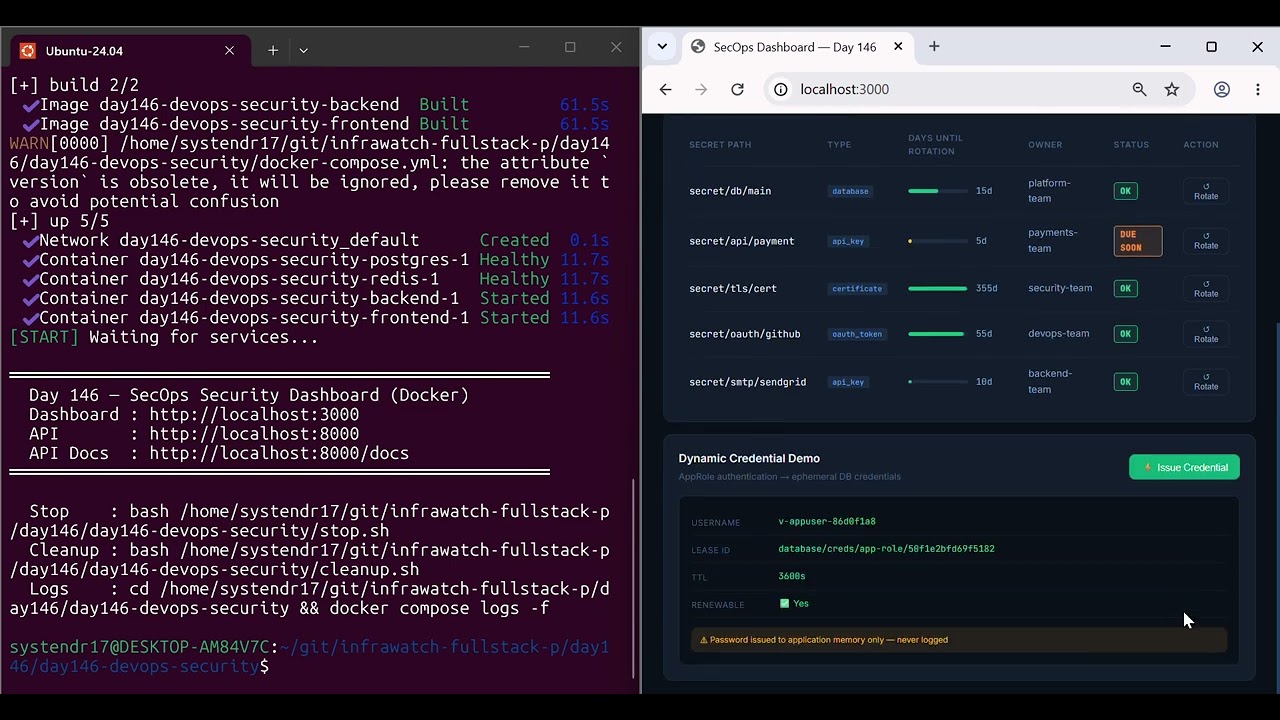Click the secret/smtp/sendgrid path
Image resolution: width=1280 pixels, height=720 pixels.
747,382
